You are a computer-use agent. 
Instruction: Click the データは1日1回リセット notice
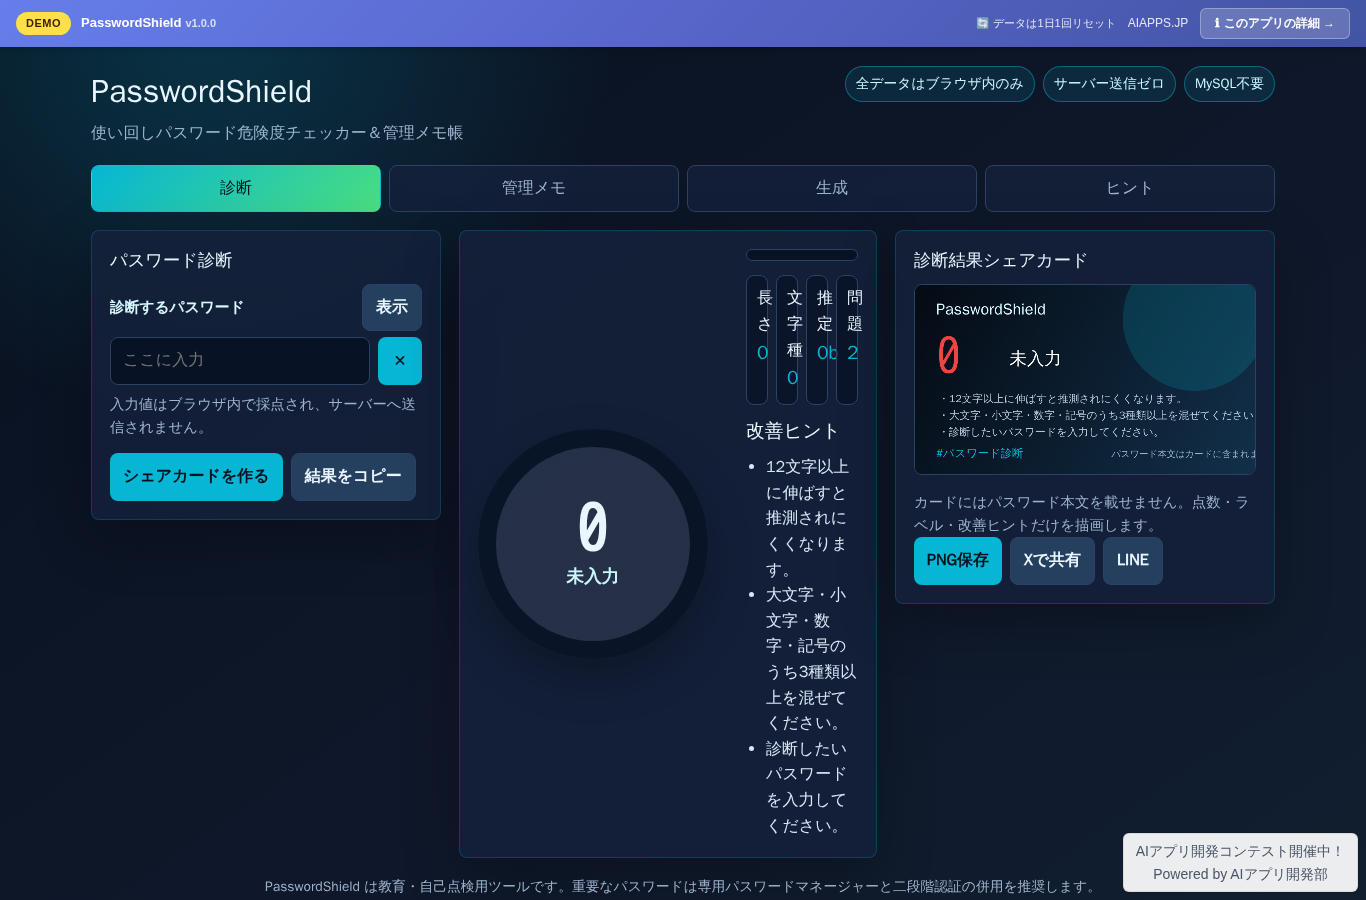[1045, 23]
